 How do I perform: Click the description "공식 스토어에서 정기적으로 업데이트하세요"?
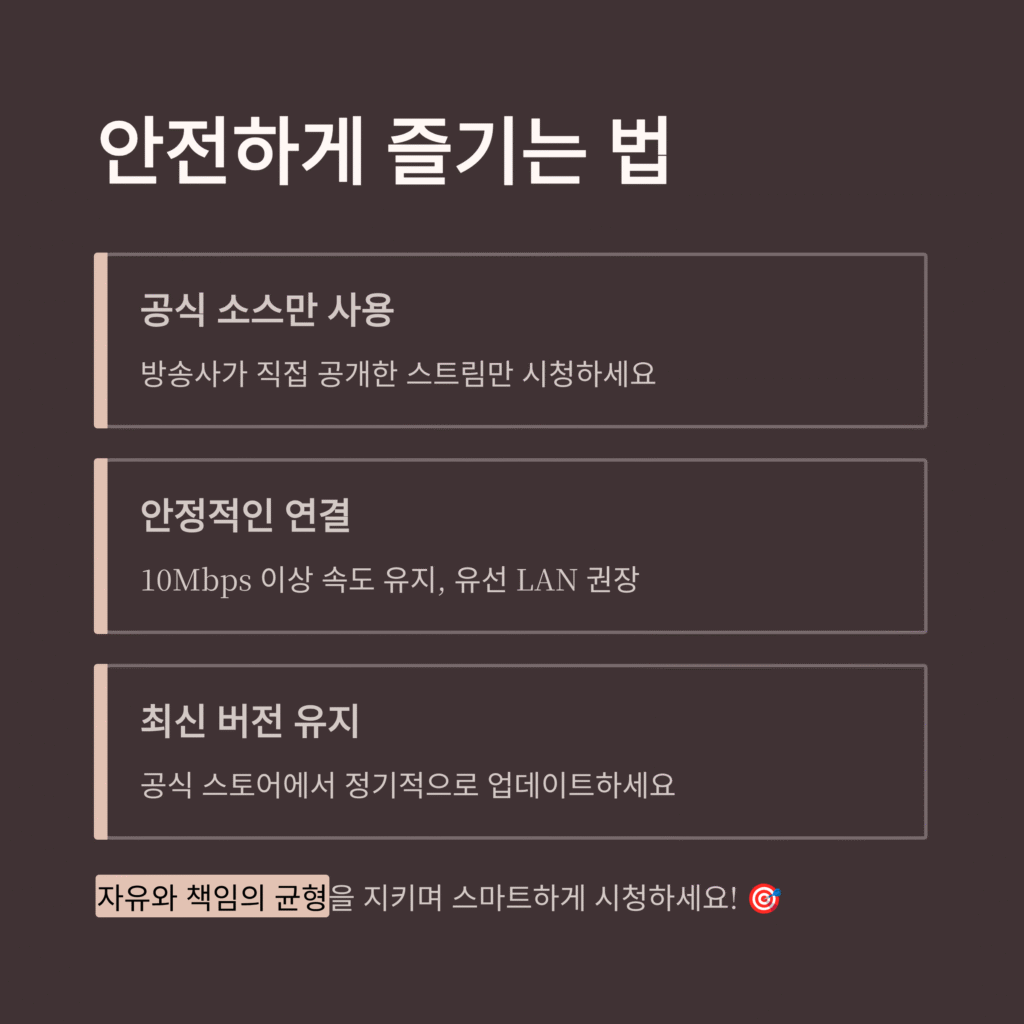pyautogui.click(x=408, y=784)
